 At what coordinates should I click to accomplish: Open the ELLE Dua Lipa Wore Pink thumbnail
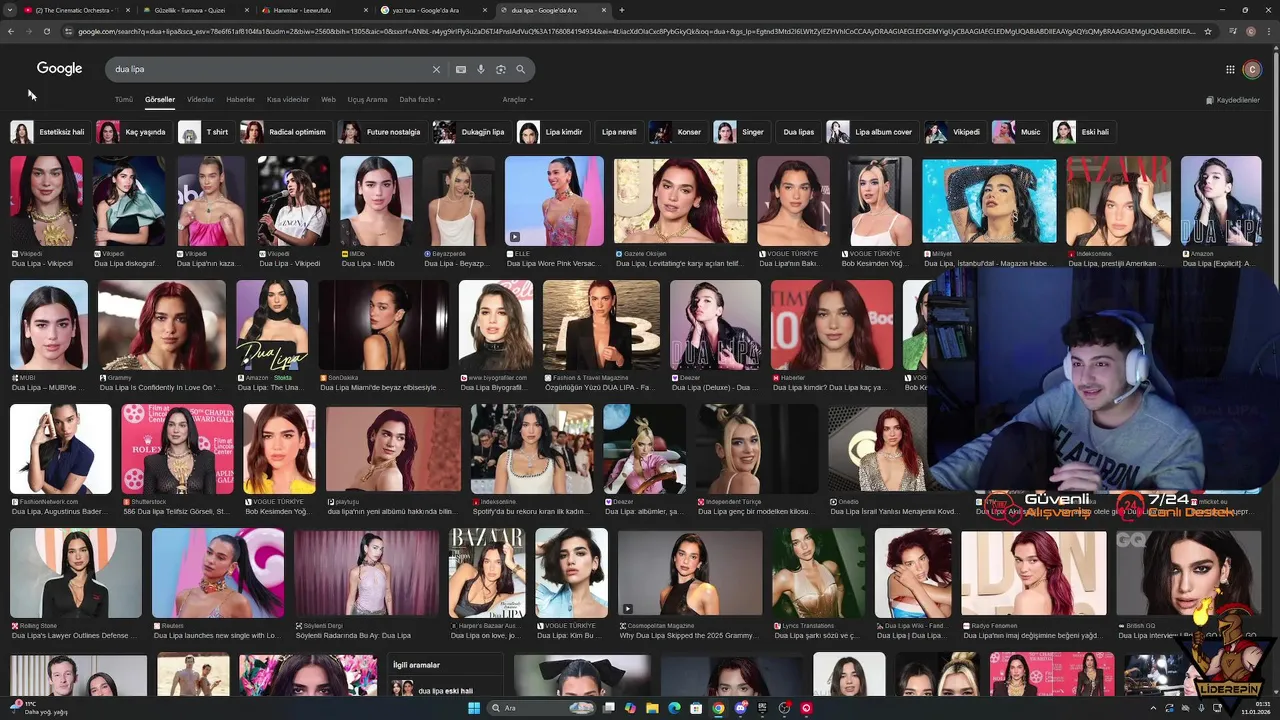[554, 201]
